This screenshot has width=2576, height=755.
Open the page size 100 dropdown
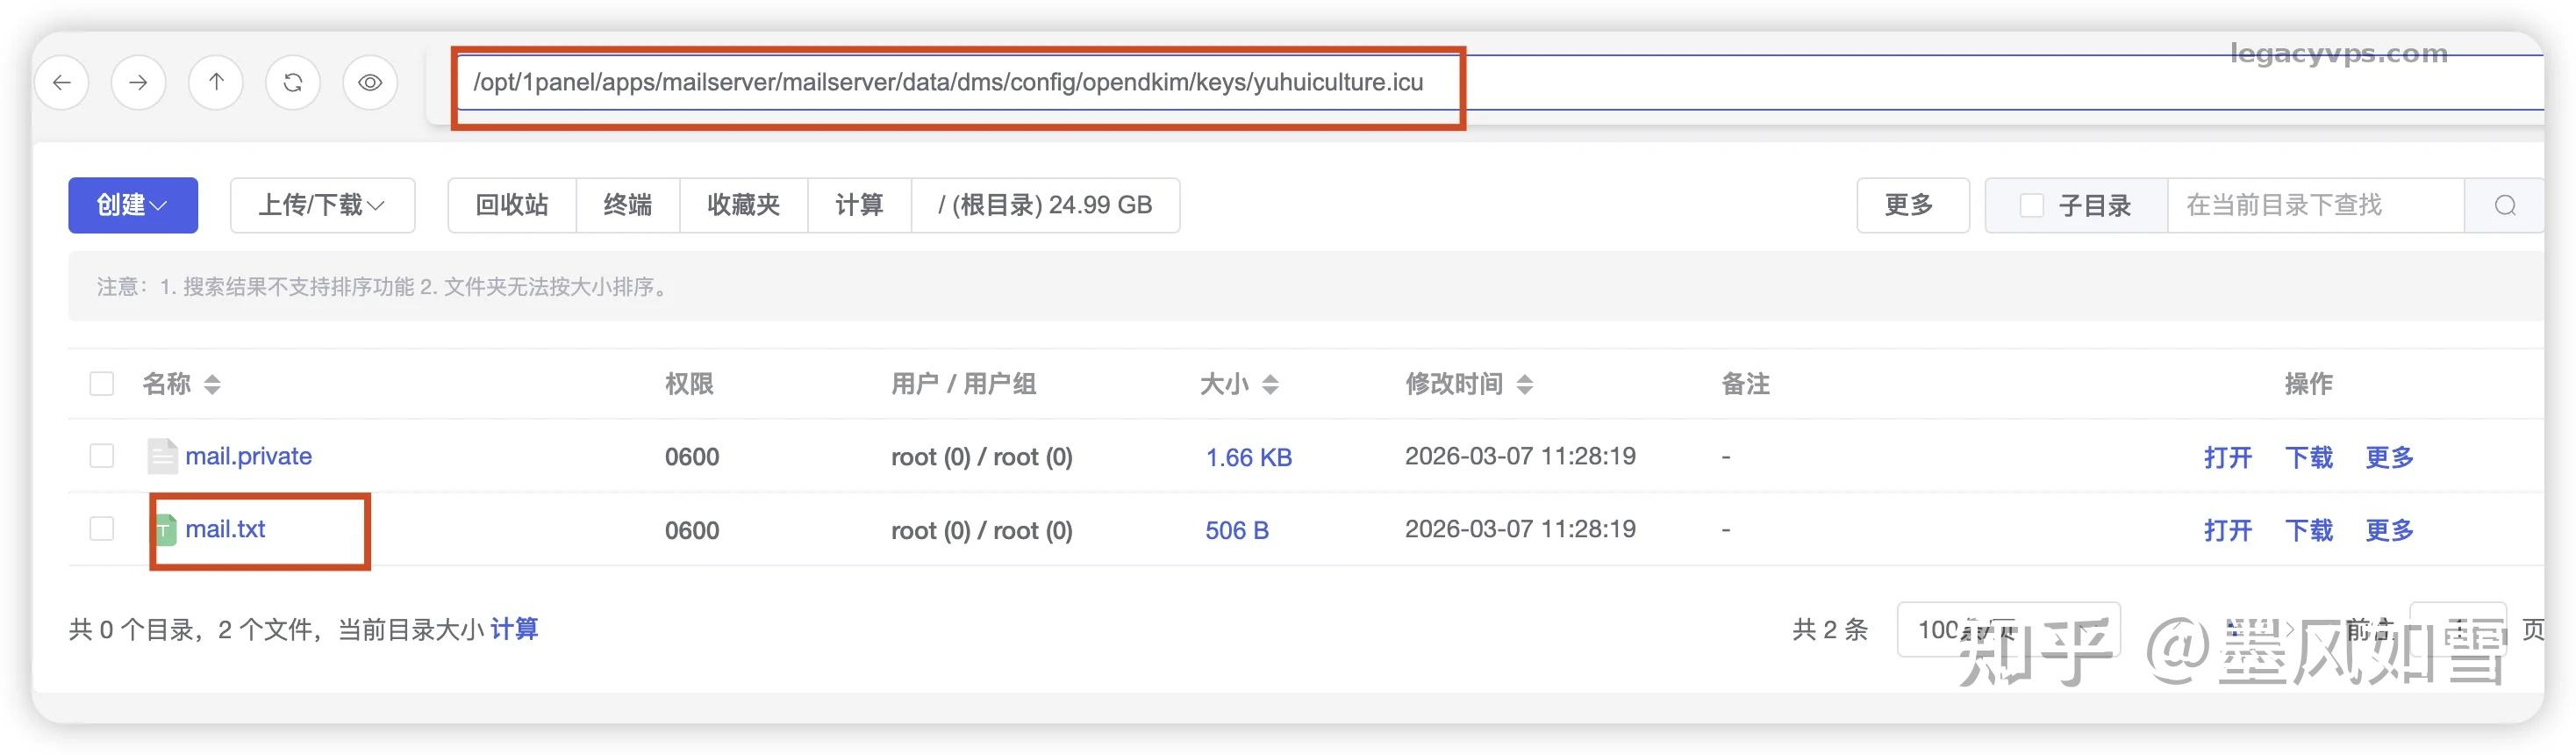click(2009, 630)
